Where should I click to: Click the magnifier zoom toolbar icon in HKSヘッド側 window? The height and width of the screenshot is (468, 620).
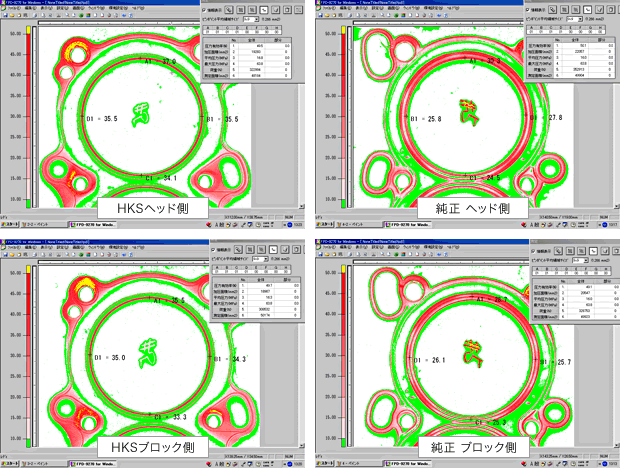coord(68,15)
